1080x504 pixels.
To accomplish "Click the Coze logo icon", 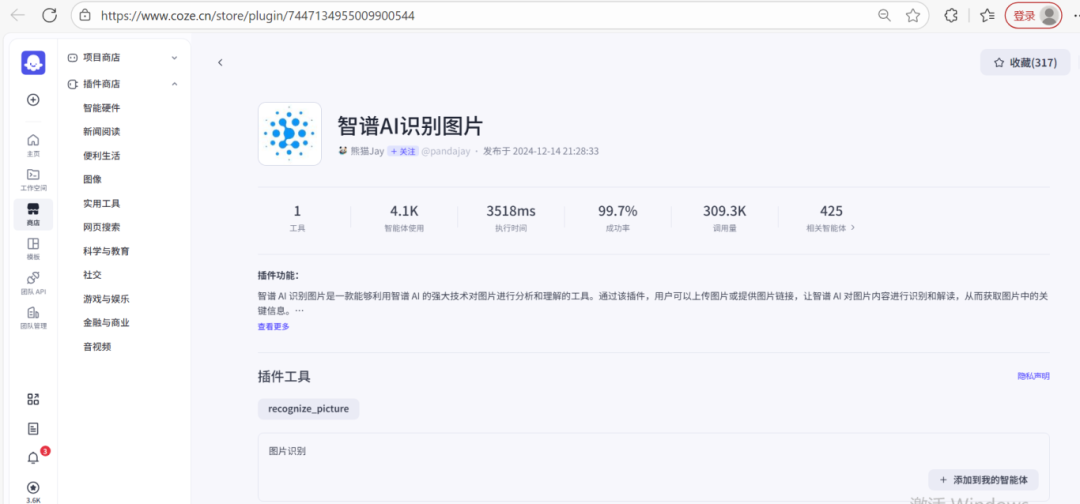I will [33, 63].
